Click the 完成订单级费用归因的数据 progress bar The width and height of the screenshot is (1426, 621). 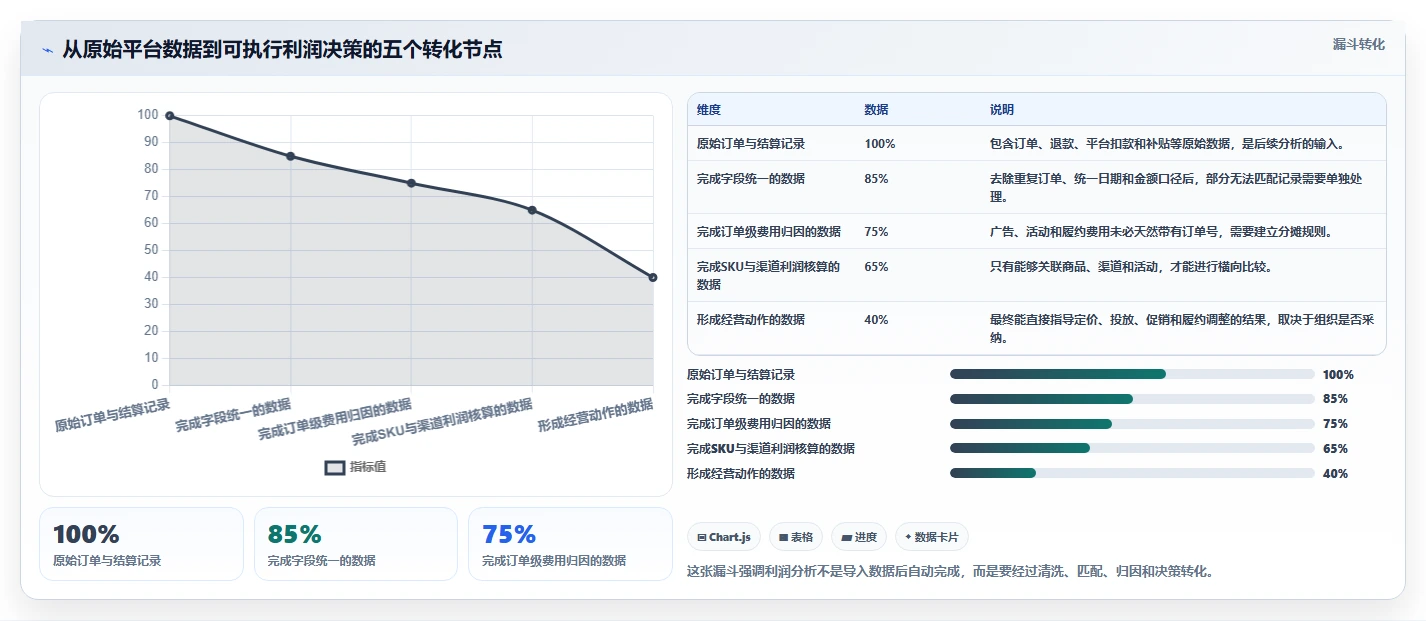[1132, 424]
